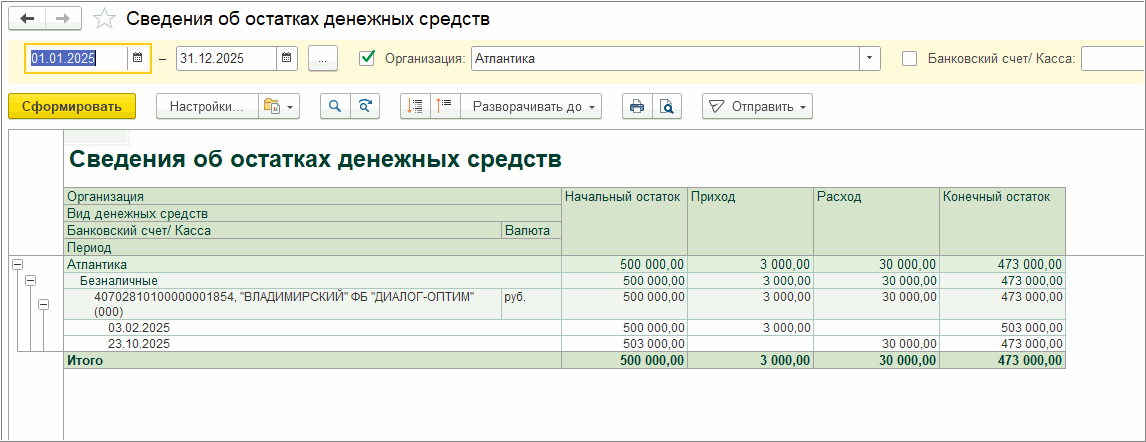The width and height of the screenshot is (1146, 442).
Task: Open calendar picker for end date
Action: click(287, 59)
